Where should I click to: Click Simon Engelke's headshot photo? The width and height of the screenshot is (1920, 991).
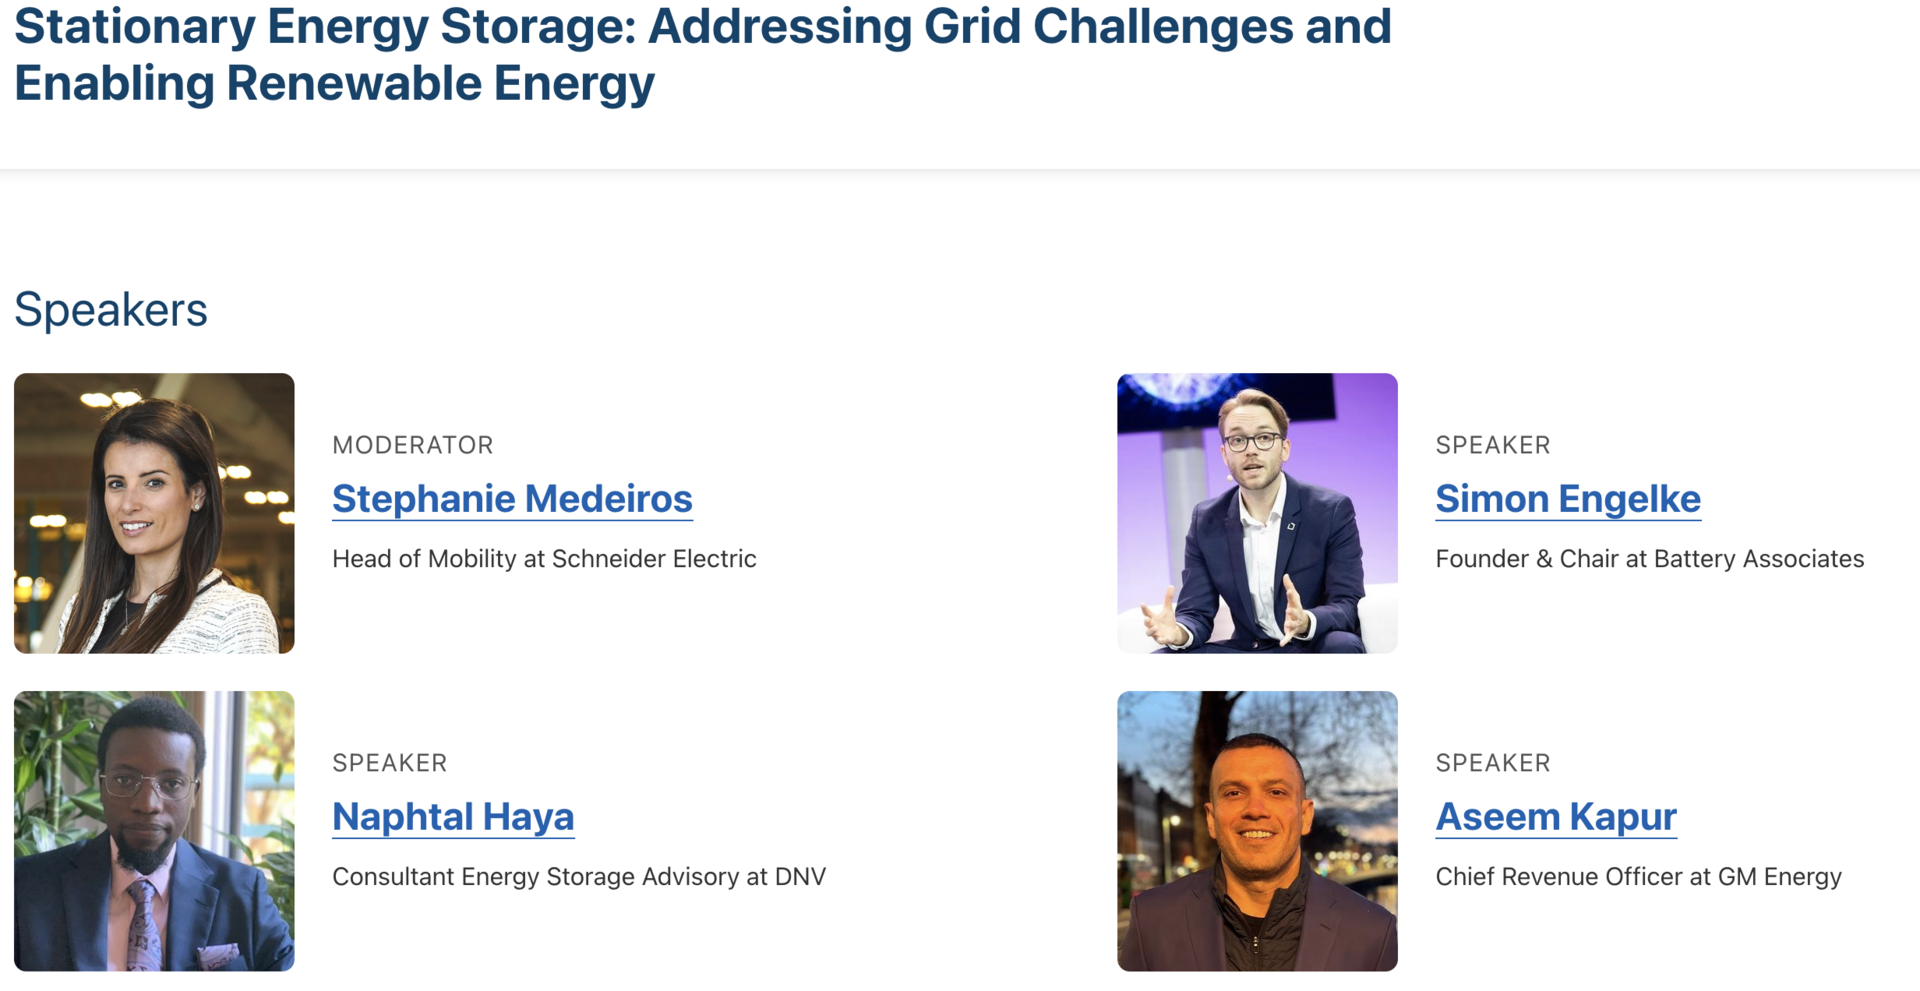point(1257,513)
